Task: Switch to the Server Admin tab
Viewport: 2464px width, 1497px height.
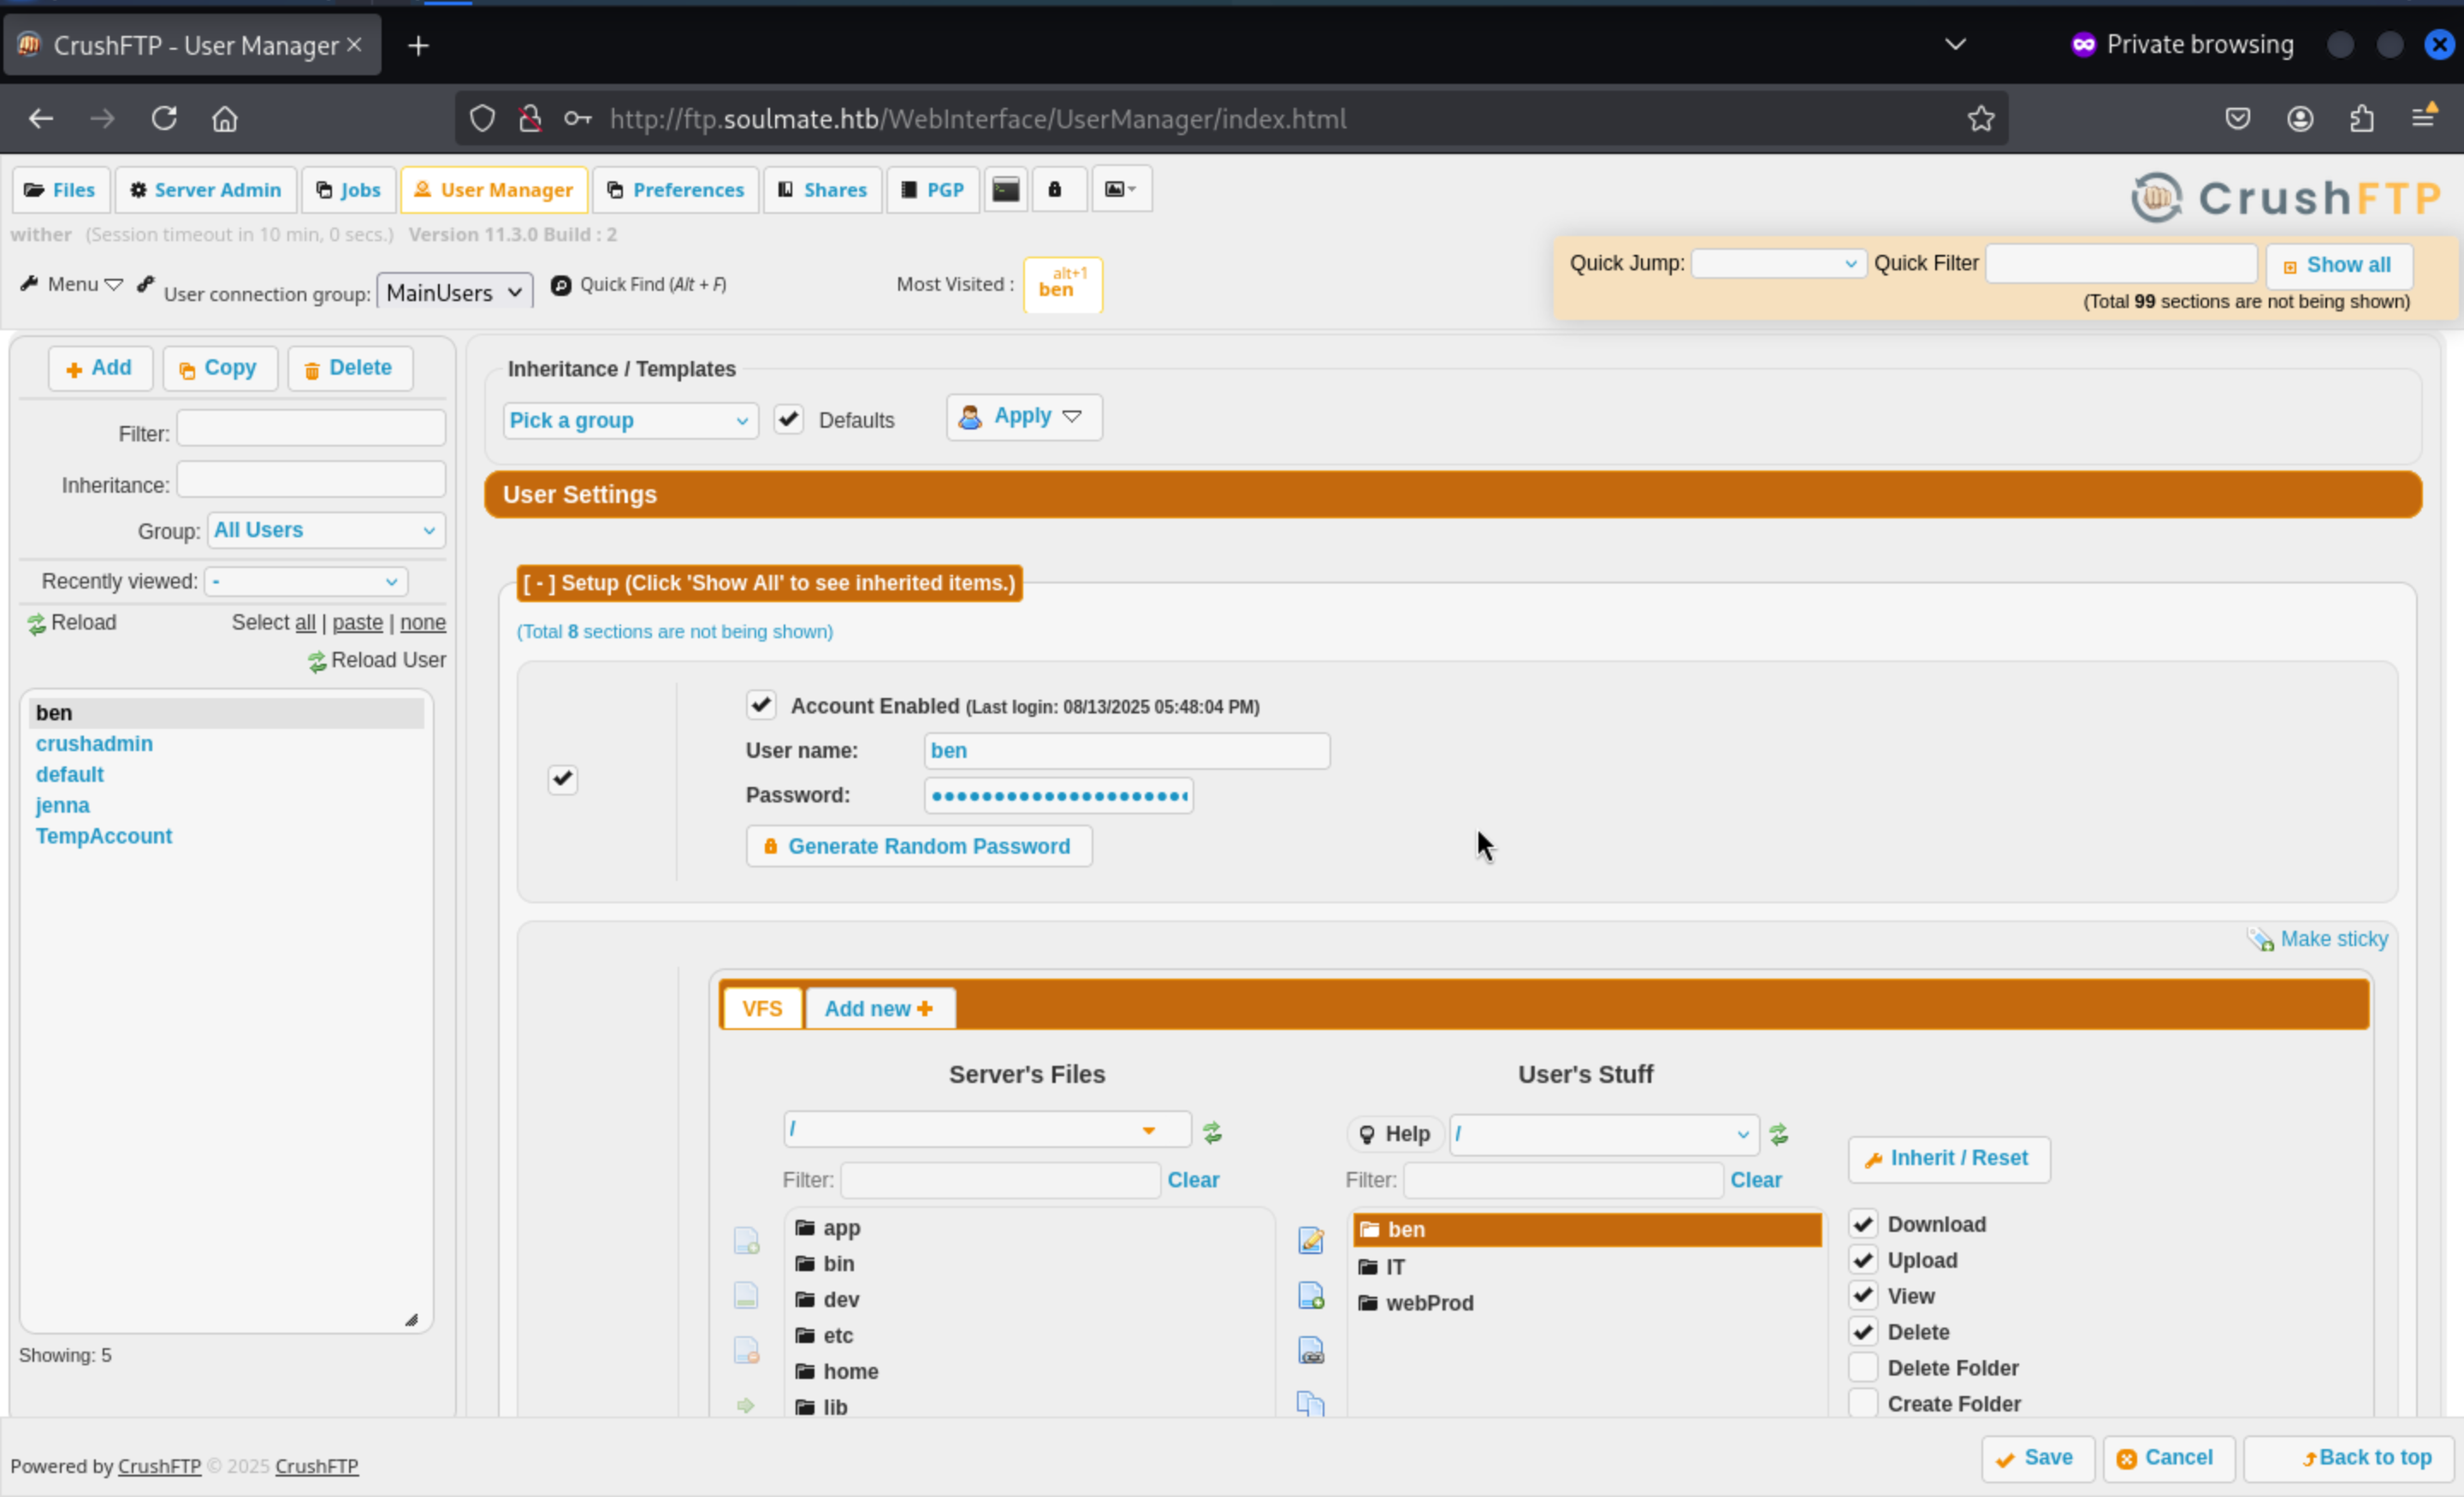Action: click(x=206, y=190)
